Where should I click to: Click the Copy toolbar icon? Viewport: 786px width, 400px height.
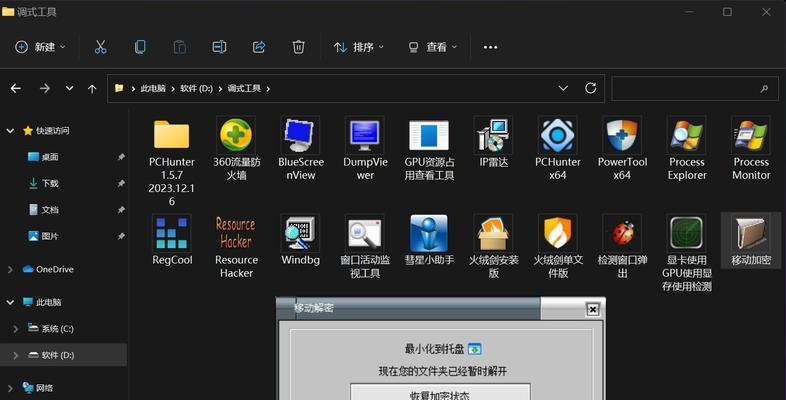click(140, 47)
